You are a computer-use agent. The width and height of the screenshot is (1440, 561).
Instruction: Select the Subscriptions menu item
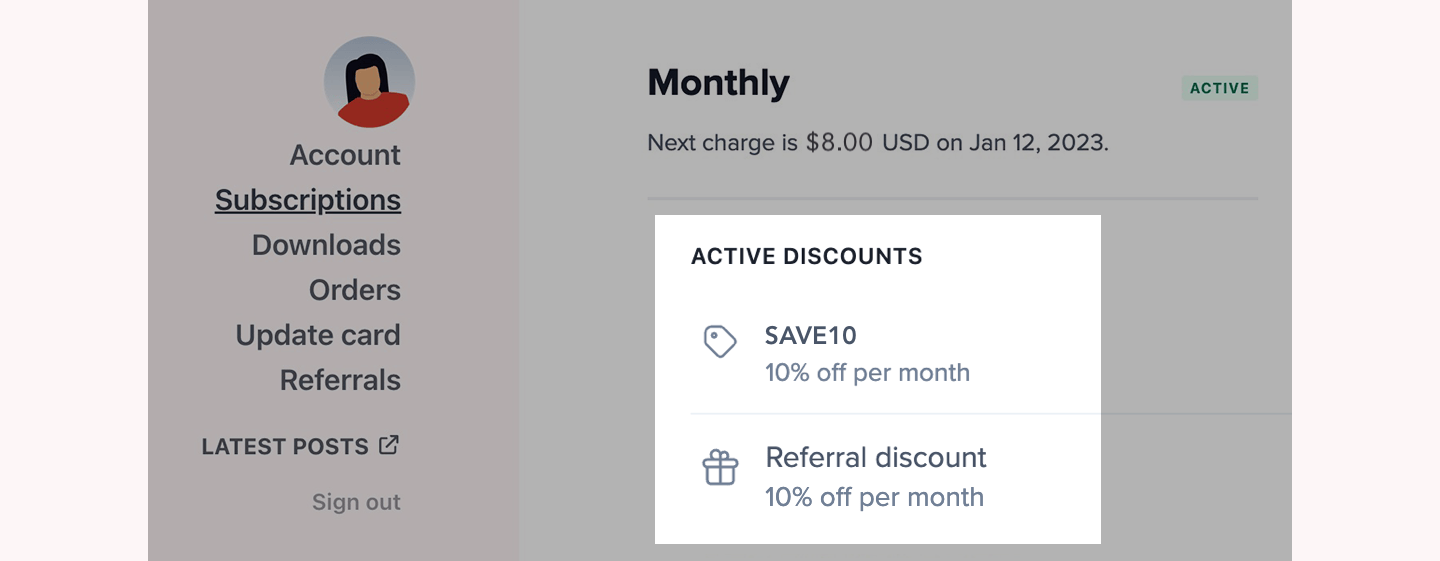coord(308,200)
